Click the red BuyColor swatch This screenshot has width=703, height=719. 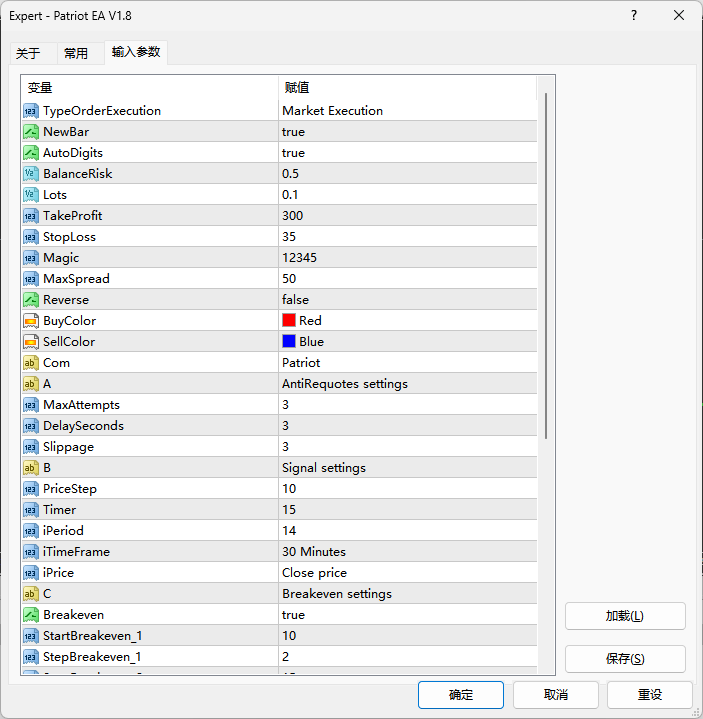289,321
